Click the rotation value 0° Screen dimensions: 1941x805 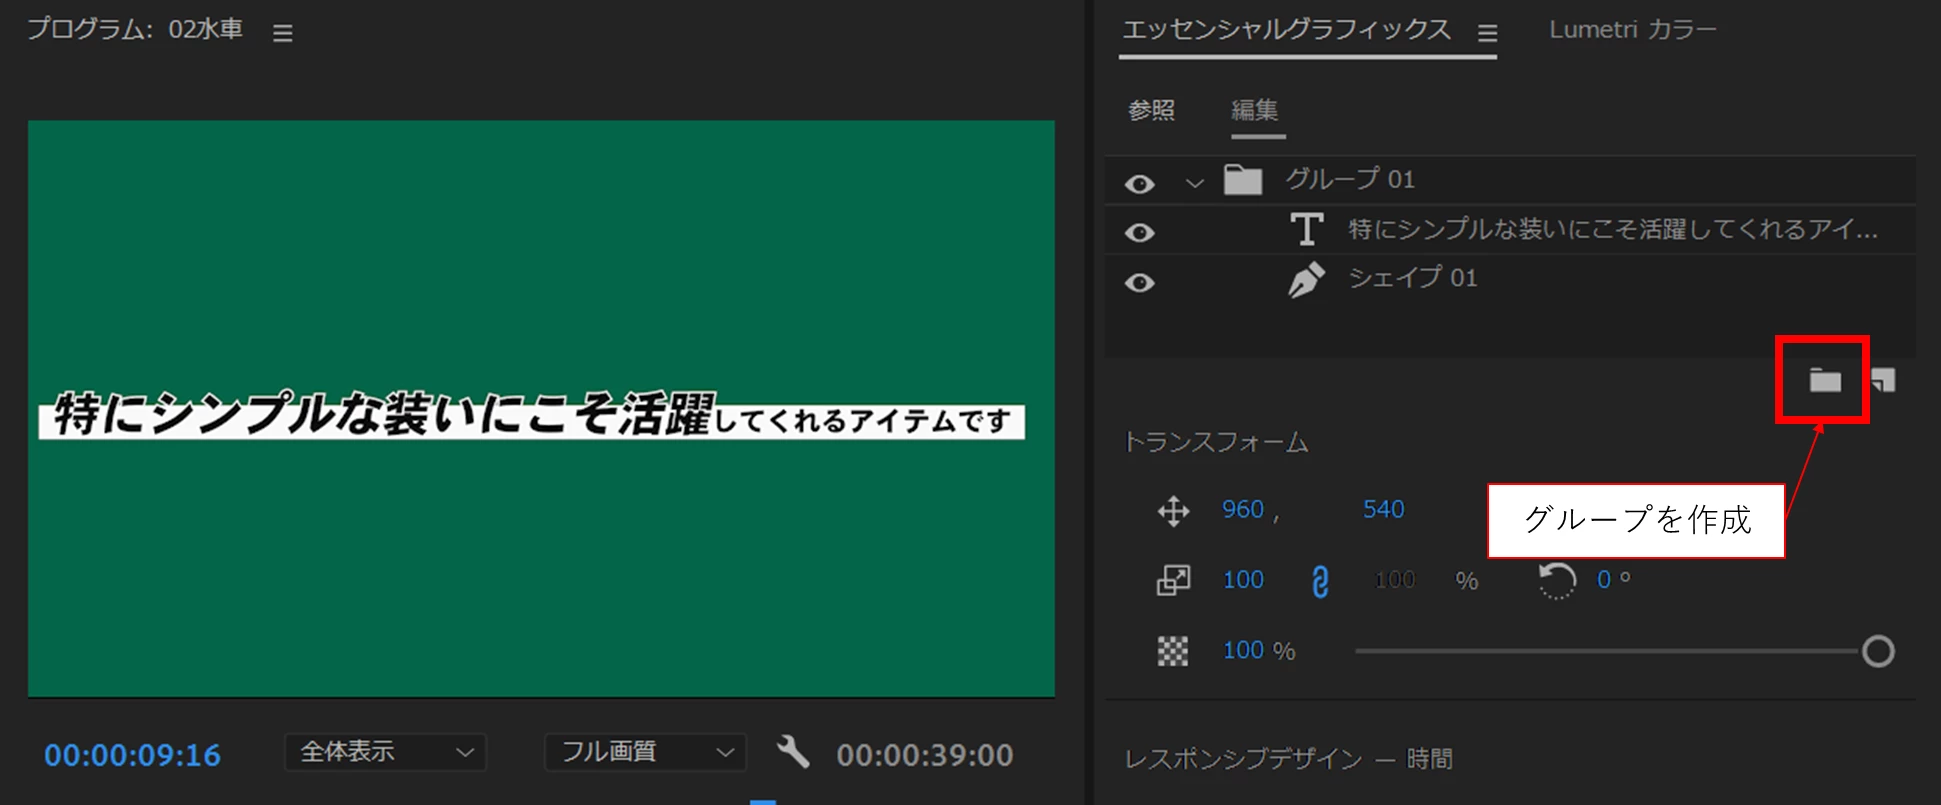click(1613, 580)
